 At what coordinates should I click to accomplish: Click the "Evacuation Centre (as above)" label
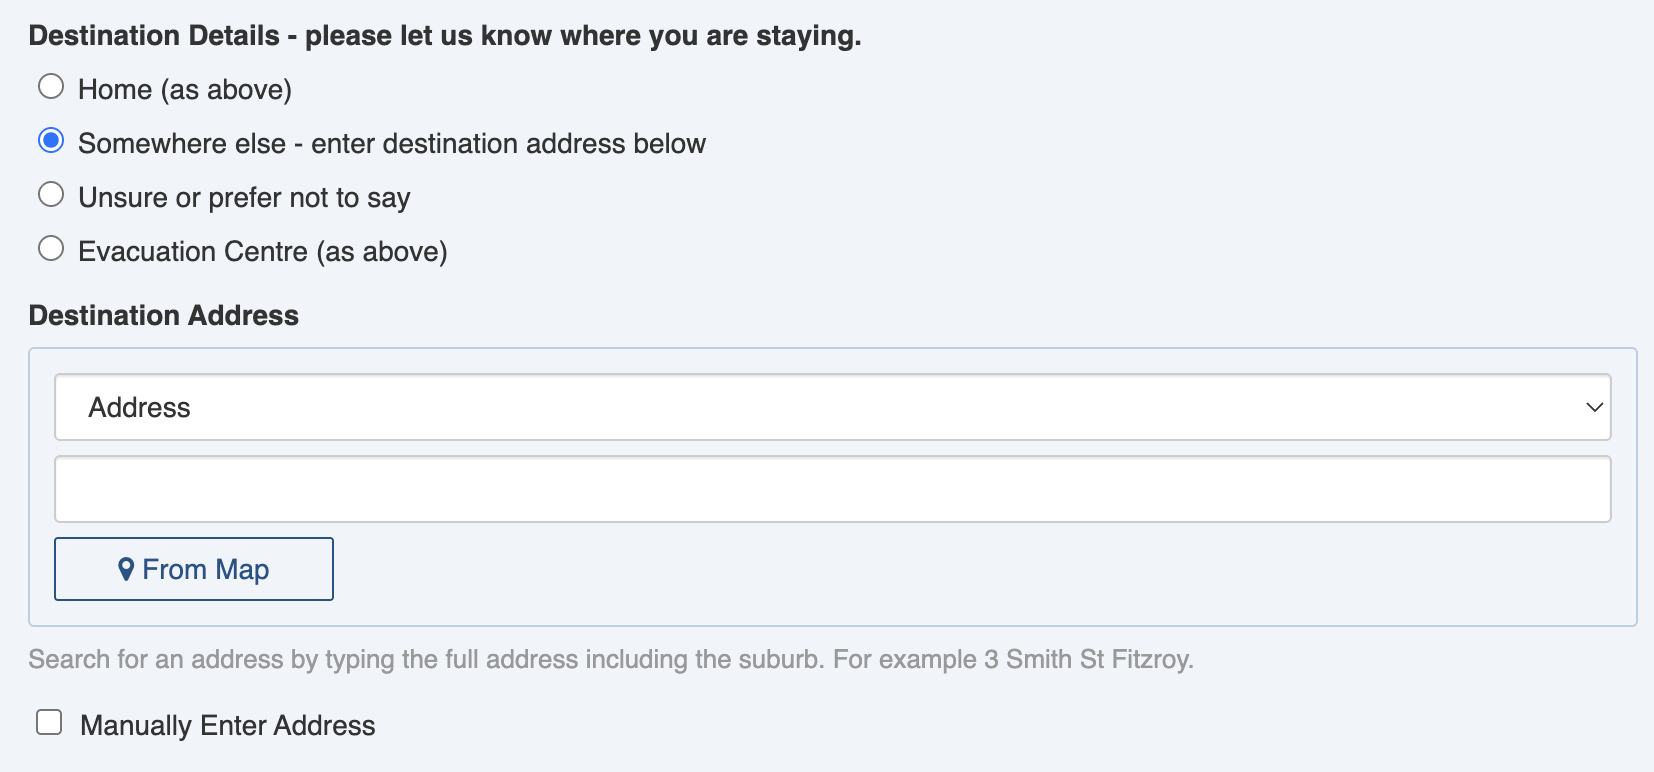point(263,252)
